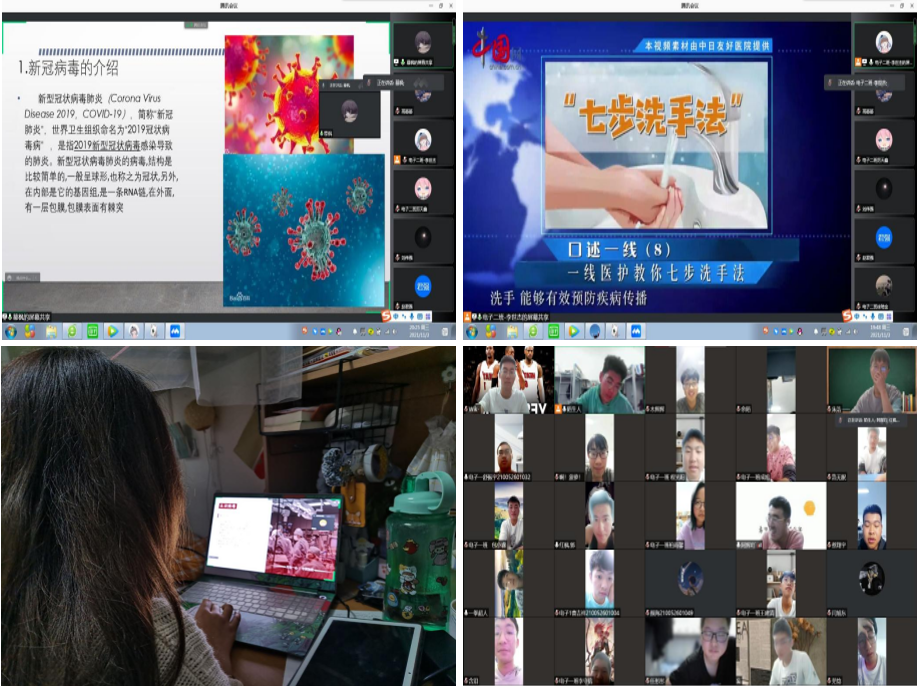The height and width of the screenshot is (686, 917).
Task: Open Tencent Video play icon under the COVID slide
Action: [113, 331]
